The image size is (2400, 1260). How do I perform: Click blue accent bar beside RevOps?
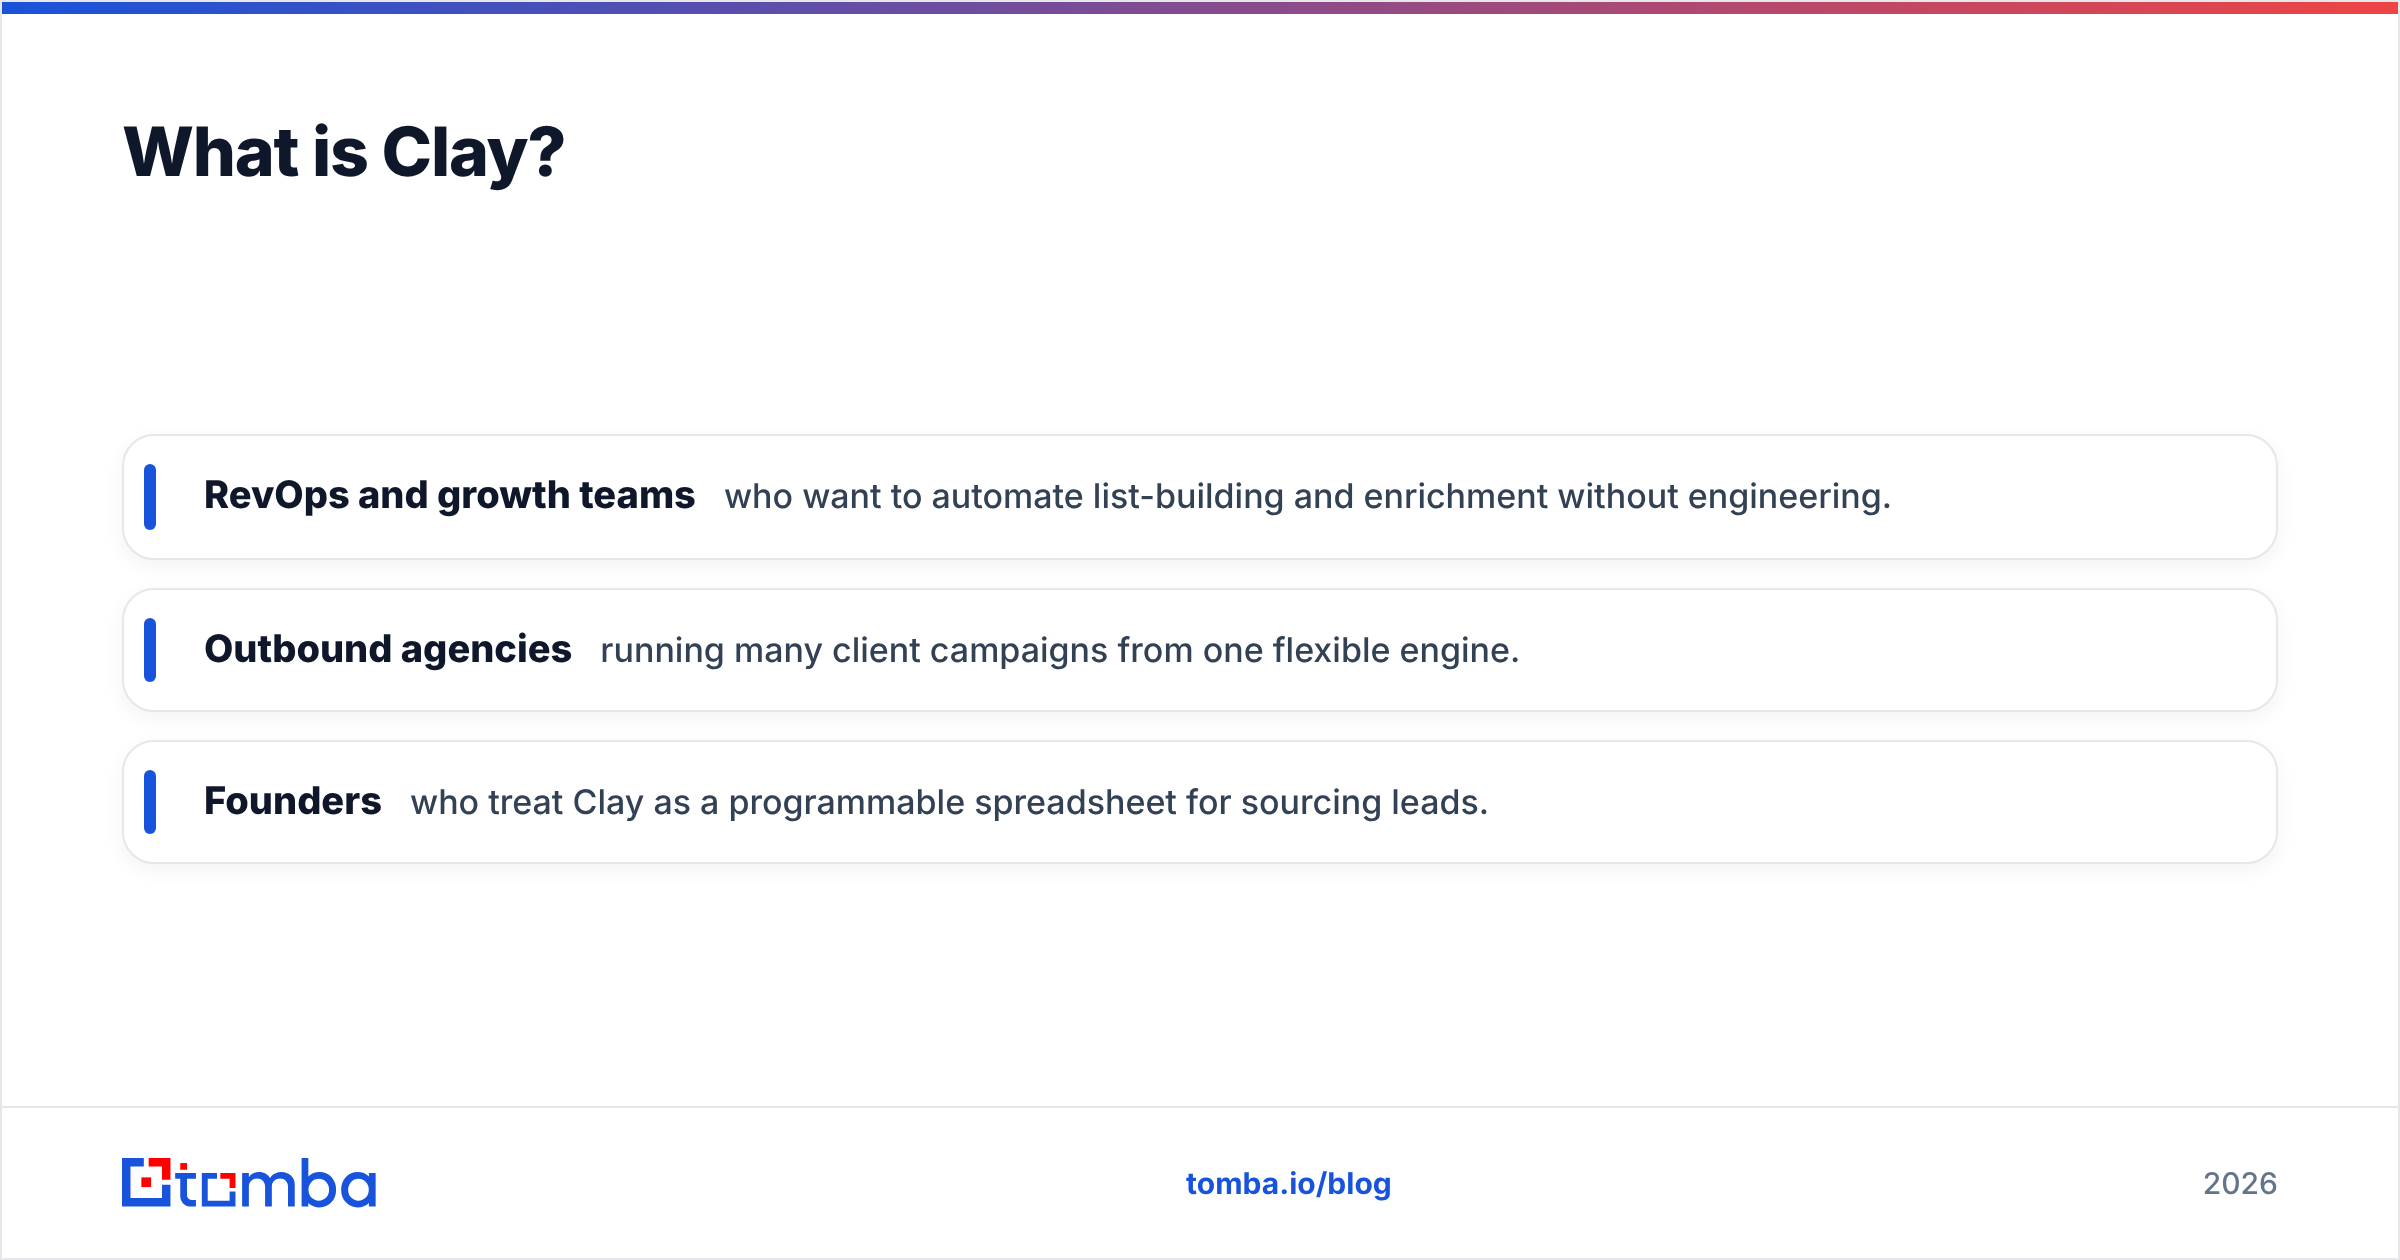click(150, 497)
